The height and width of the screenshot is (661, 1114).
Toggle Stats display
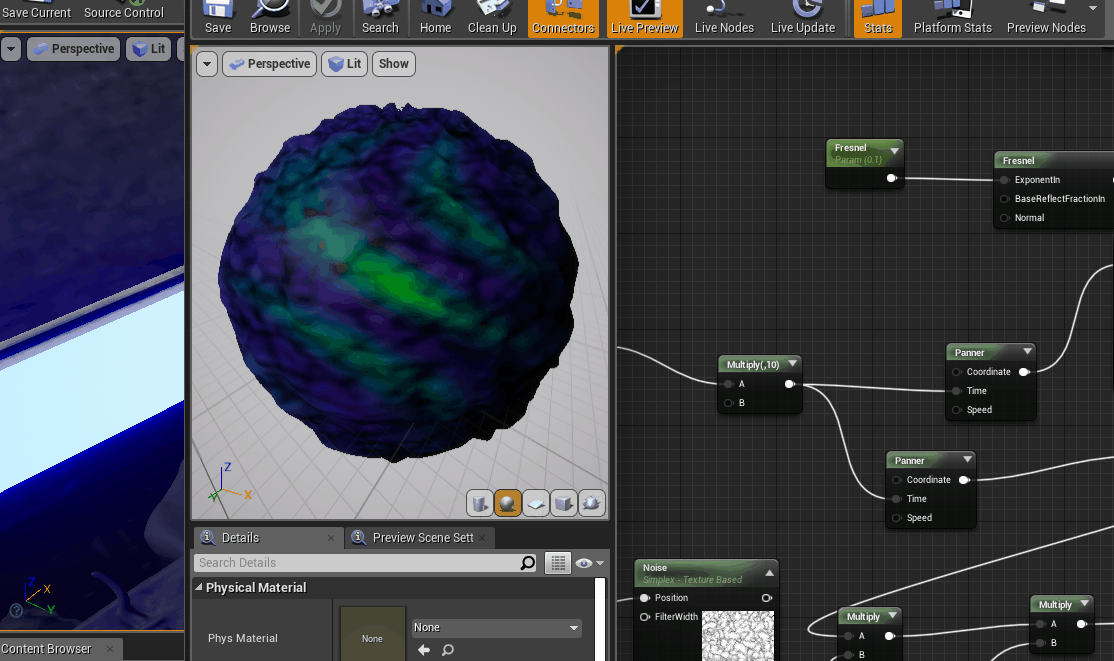(x=878, y=18)
